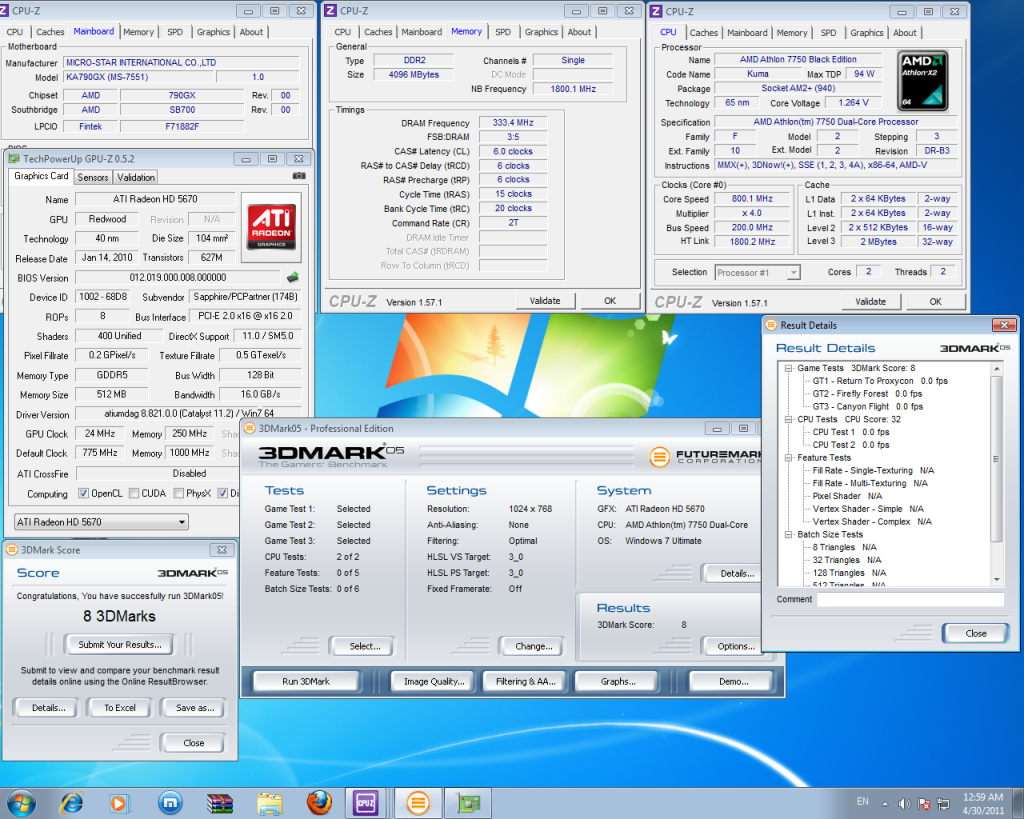The image size is (1024, 819).
Task: Click the Run 3DMark button
Action: pos(305,681)
